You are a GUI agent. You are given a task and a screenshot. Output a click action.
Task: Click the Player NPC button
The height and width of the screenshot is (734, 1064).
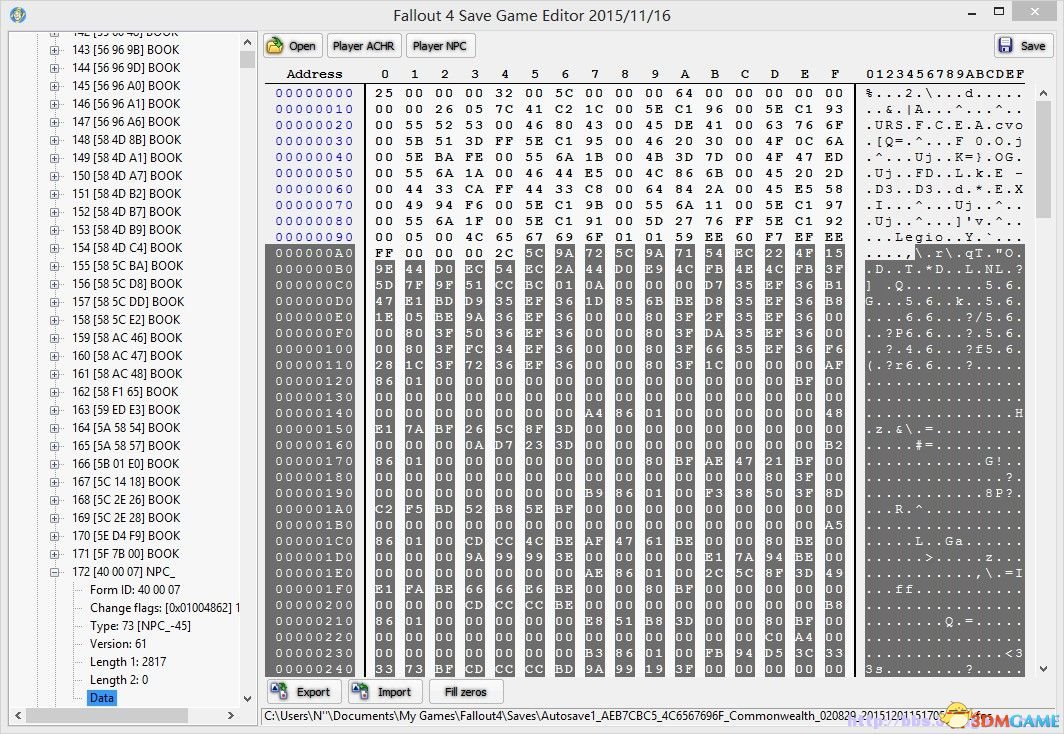click(x=440, y=46)
